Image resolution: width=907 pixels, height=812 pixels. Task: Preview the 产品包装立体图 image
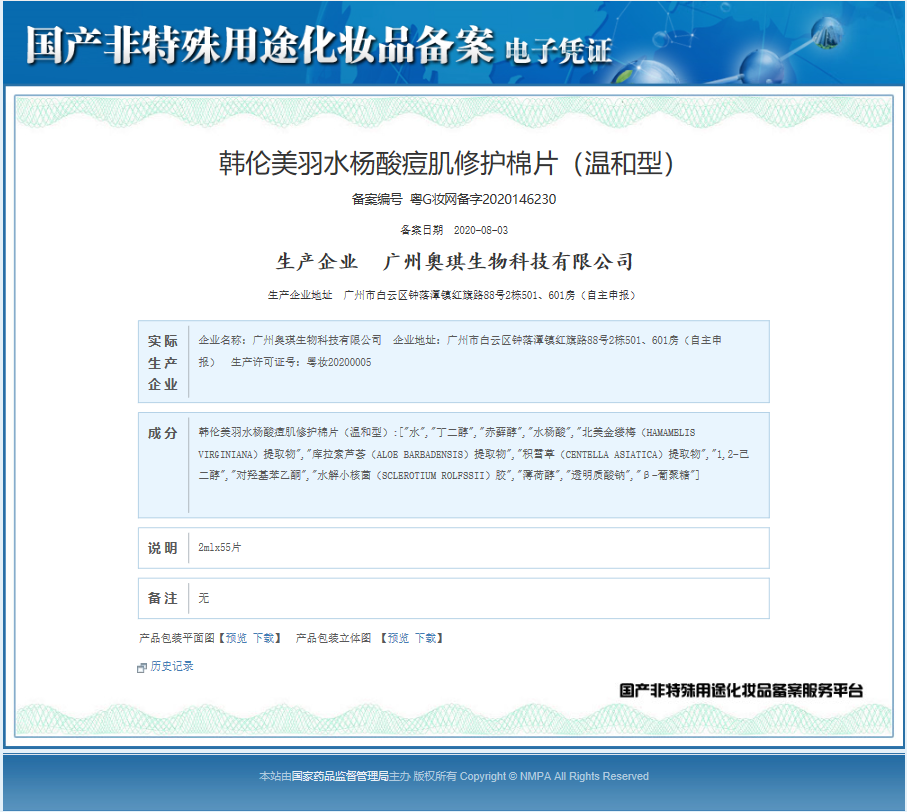(x=398, y=638)
